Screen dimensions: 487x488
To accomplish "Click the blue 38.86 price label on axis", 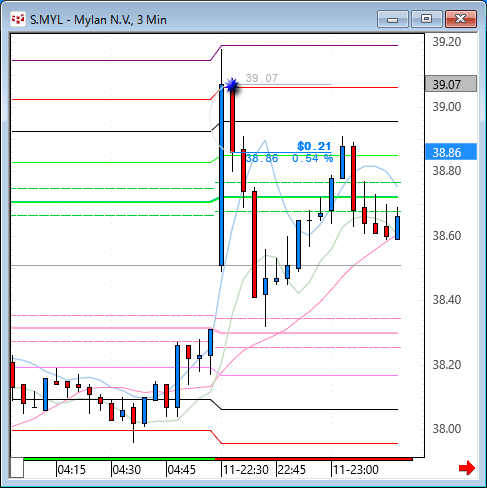I will tap(451, 152).
